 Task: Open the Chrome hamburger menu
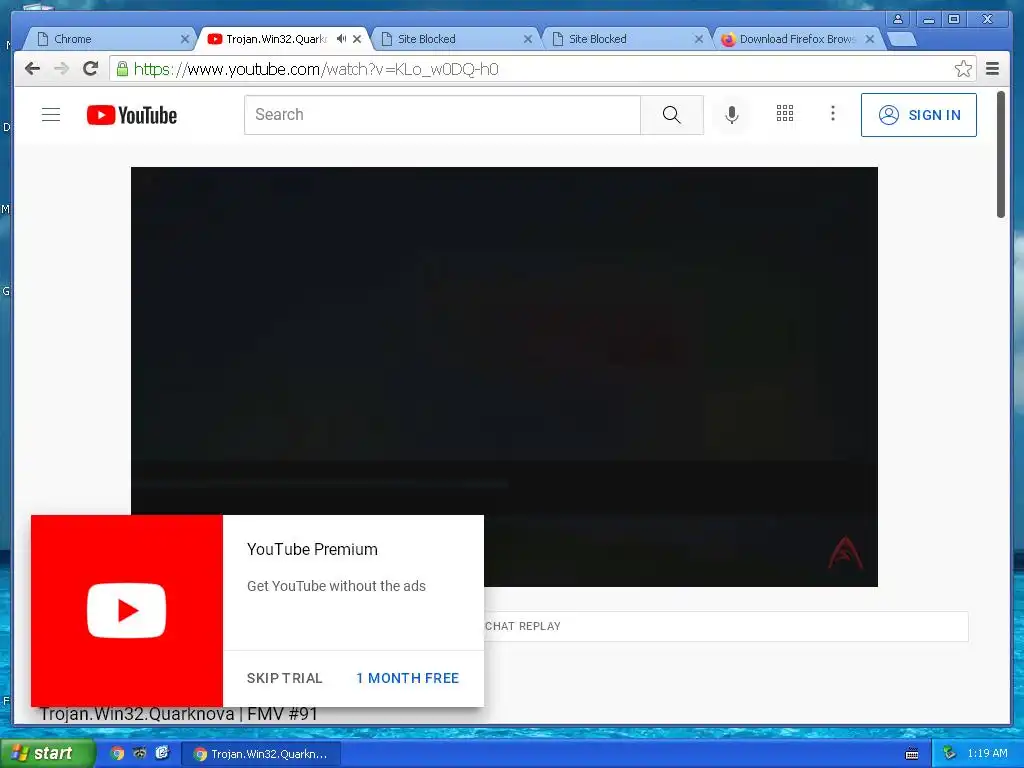(992, 69)
